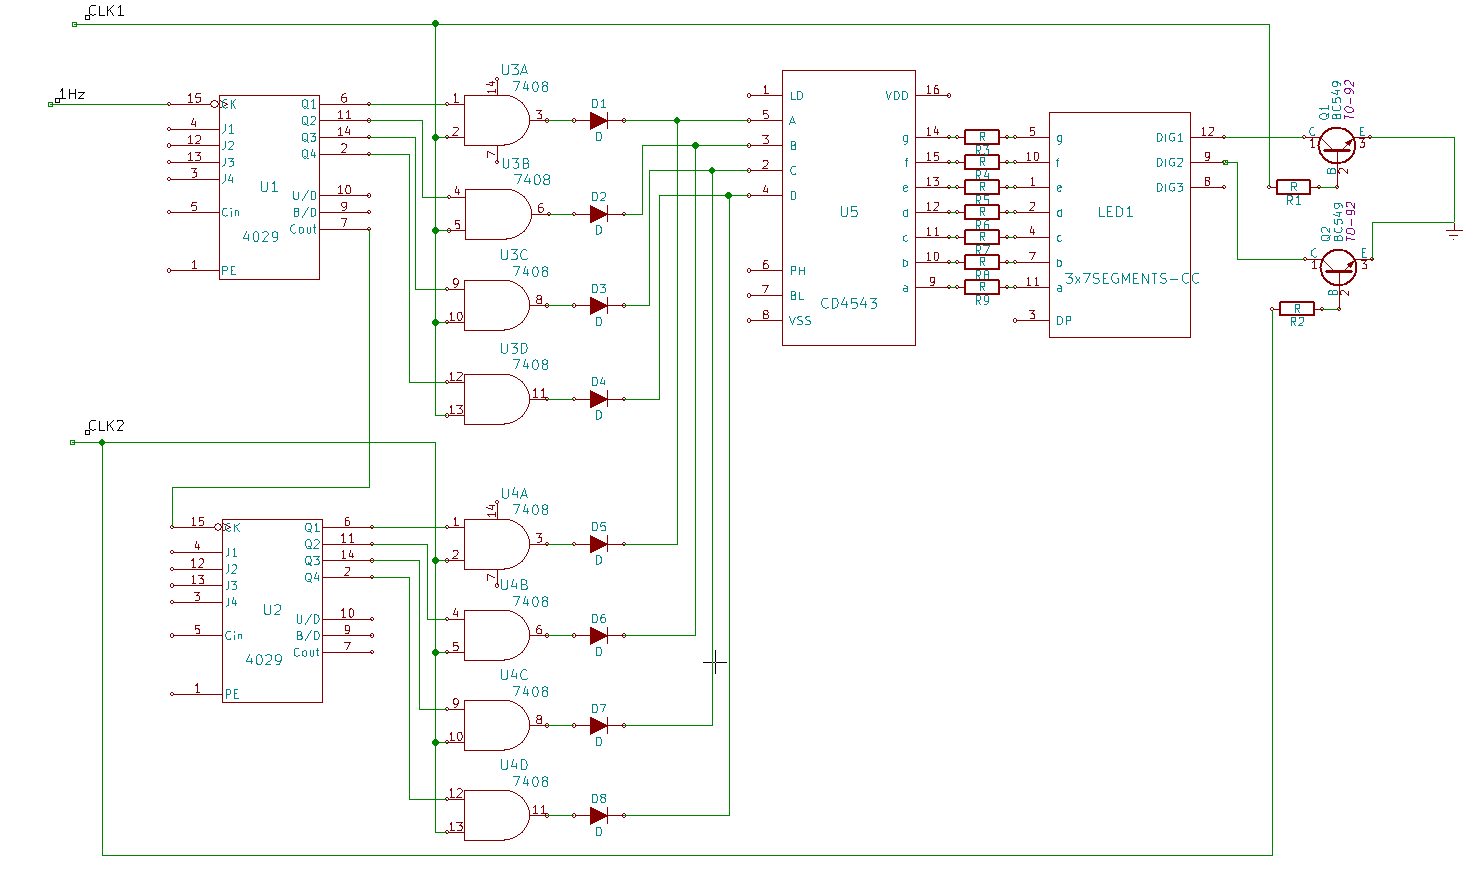Click diode D3 symbol
This screenshot has height=869, width=1478.
[599, 305]
